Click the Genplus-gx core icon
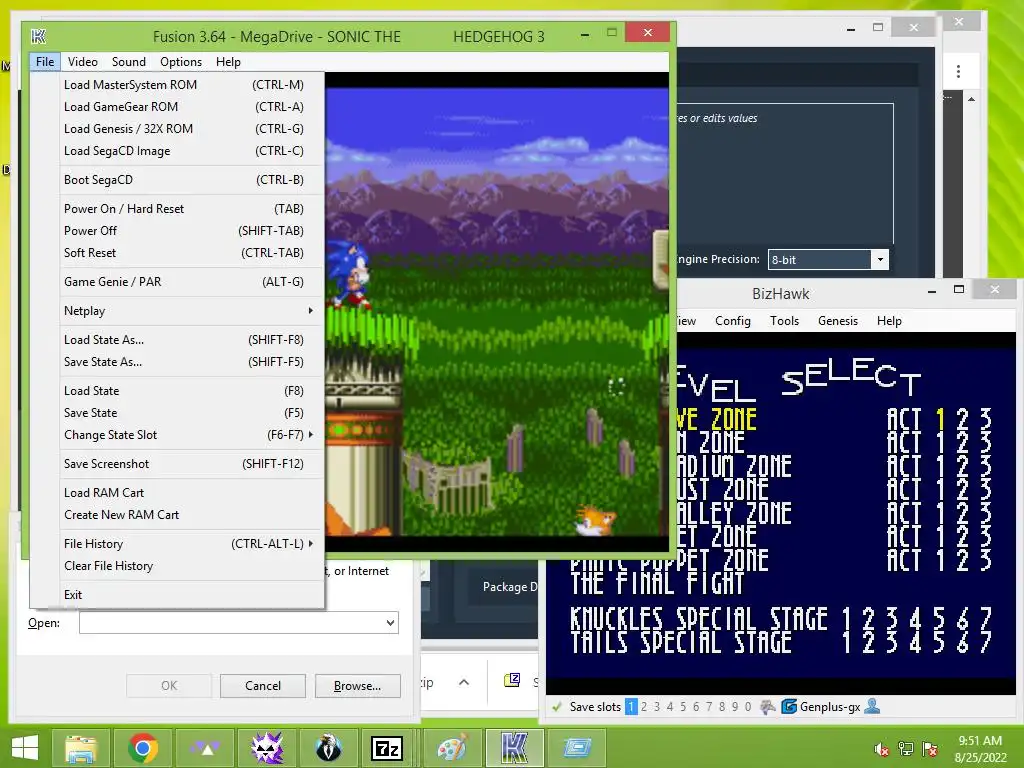 tap(789, 707)
